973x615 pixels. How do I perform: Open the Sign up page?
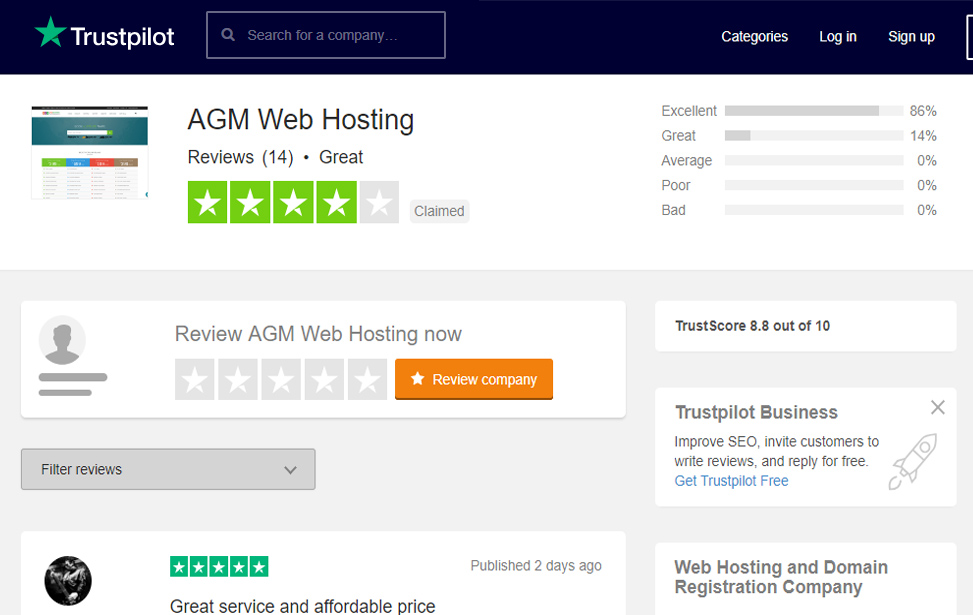[911, 36]
